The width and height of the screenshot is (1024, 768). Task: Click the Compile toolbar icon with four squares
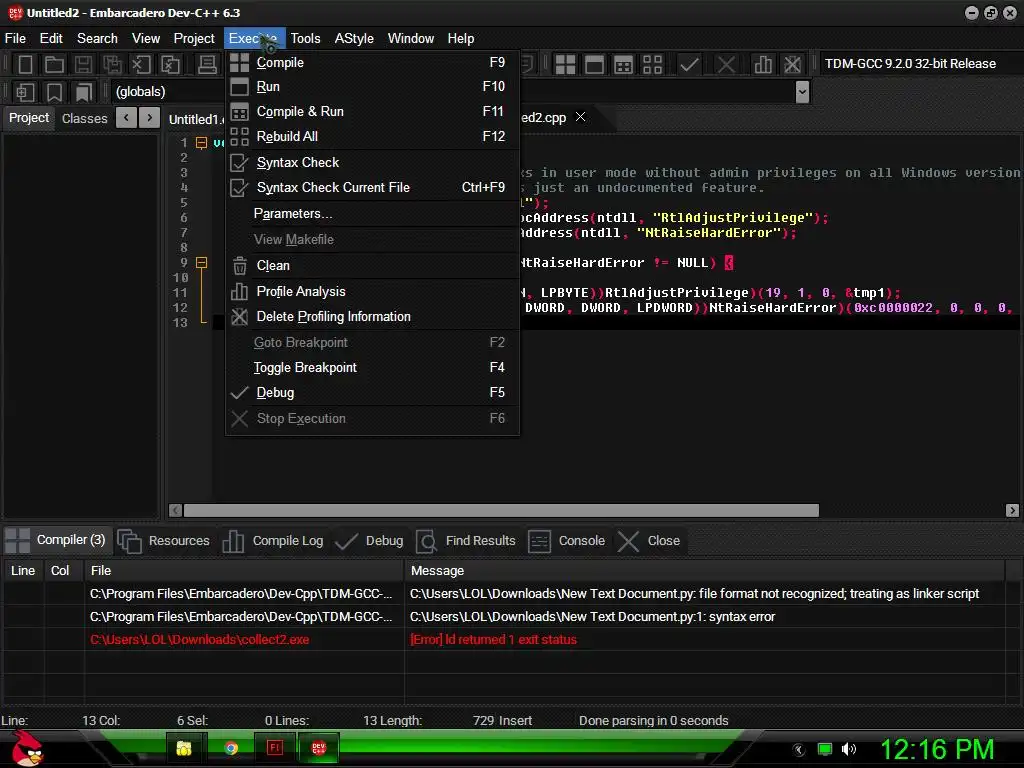[x=565, y=64]
